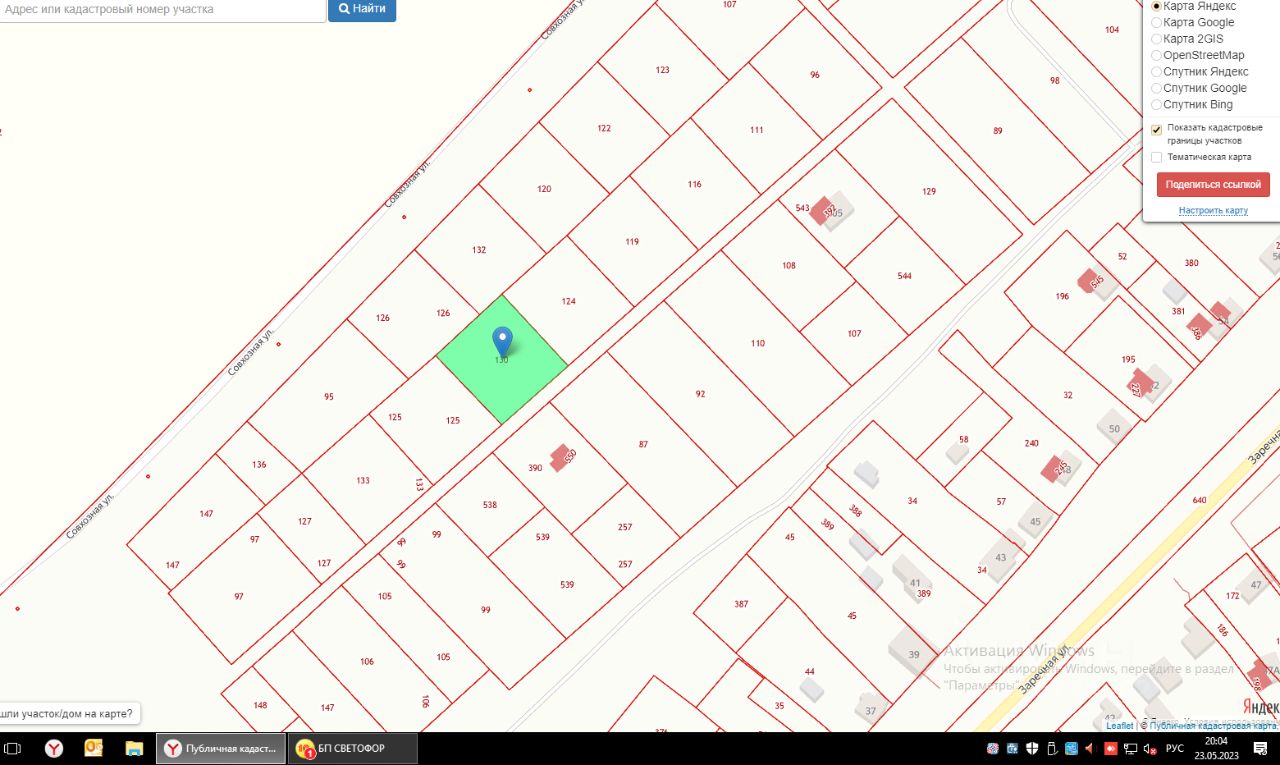Select parcel number 110
The width and height of the screenshot is (1280, 765).
pyautogui.click(x=758, y=343)
